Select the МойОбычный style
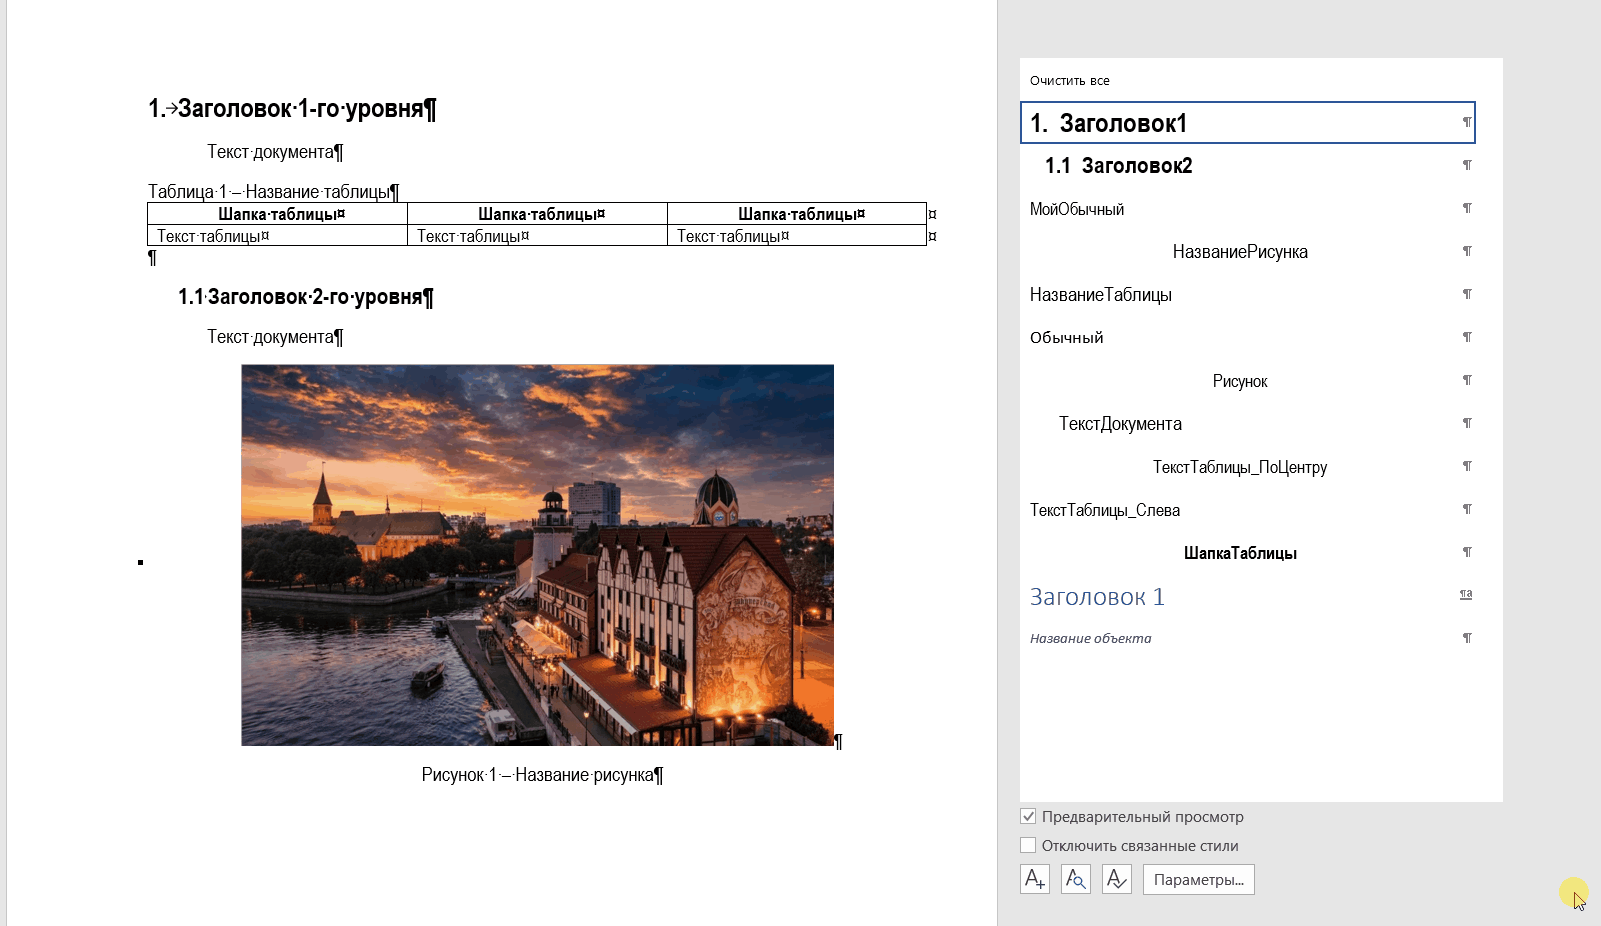The height and width of the screenshot is (926, 1601). click(1247, 209)
